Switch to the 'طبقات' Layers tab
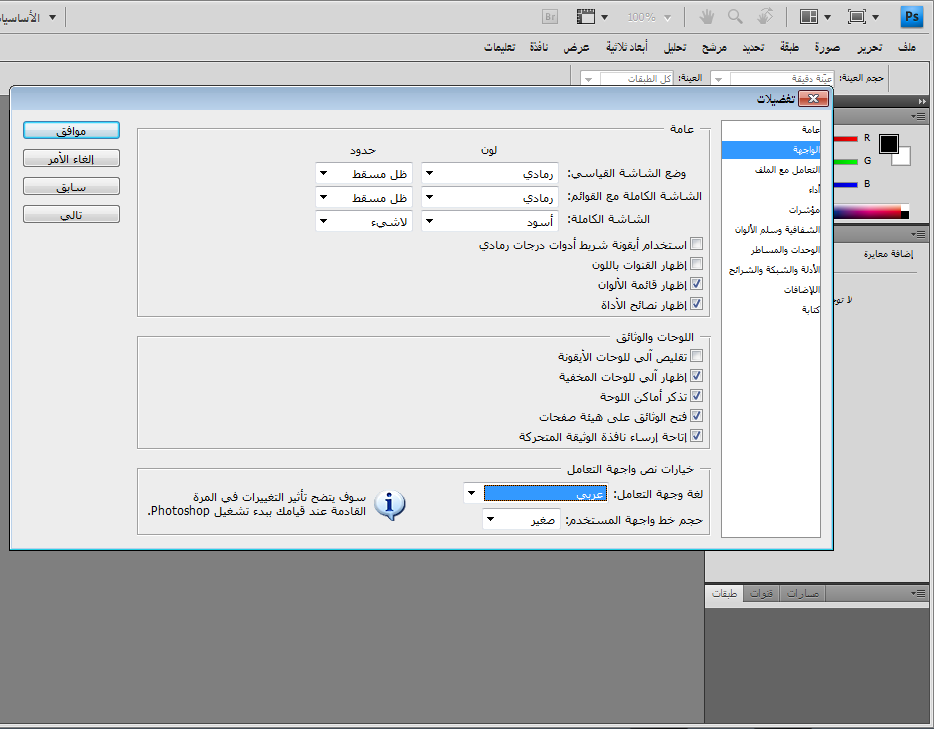 (724, 593)
